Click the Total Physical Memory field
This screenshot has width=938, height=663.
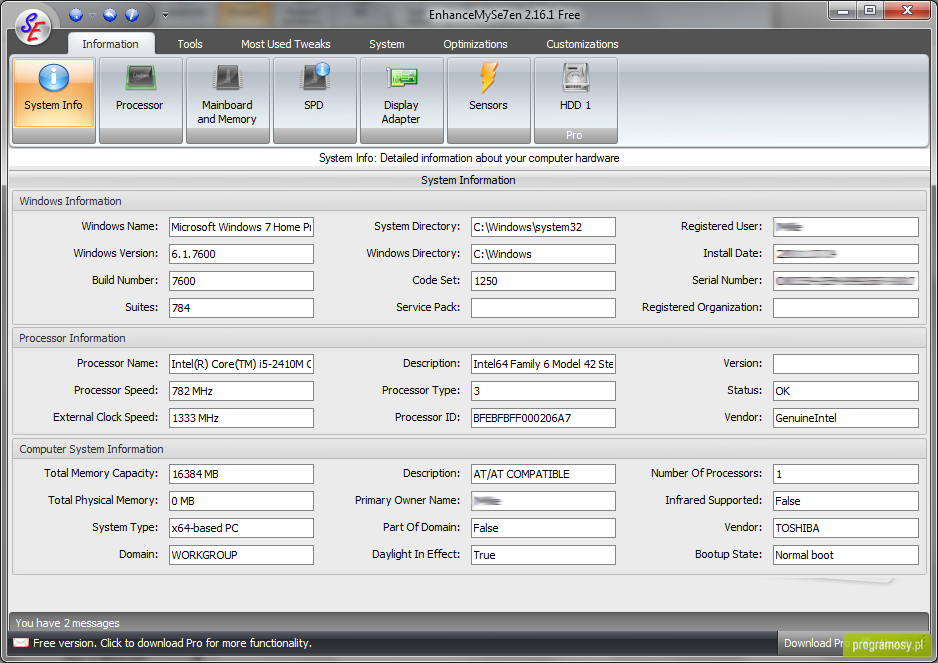coord(241,501)
